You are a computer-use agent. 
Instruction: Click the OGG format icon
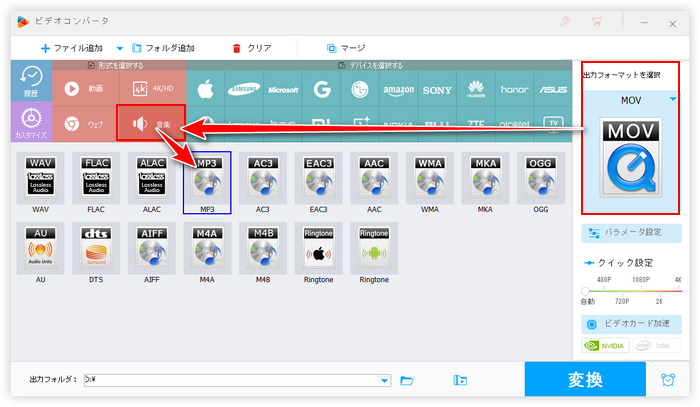542,181
